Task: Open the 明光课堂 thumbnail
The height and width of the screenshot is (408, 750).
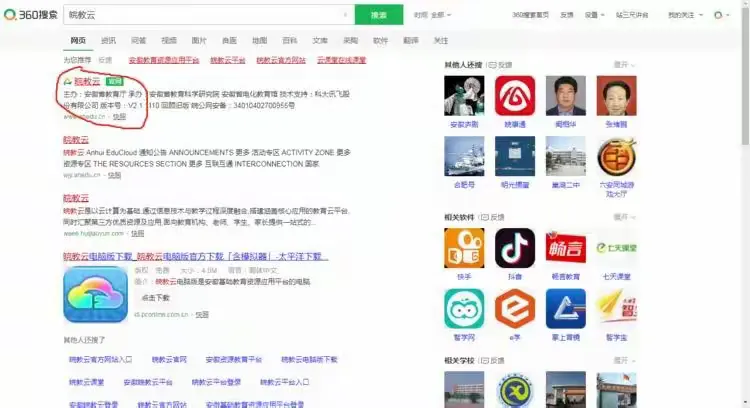Action: pos(515,156)
